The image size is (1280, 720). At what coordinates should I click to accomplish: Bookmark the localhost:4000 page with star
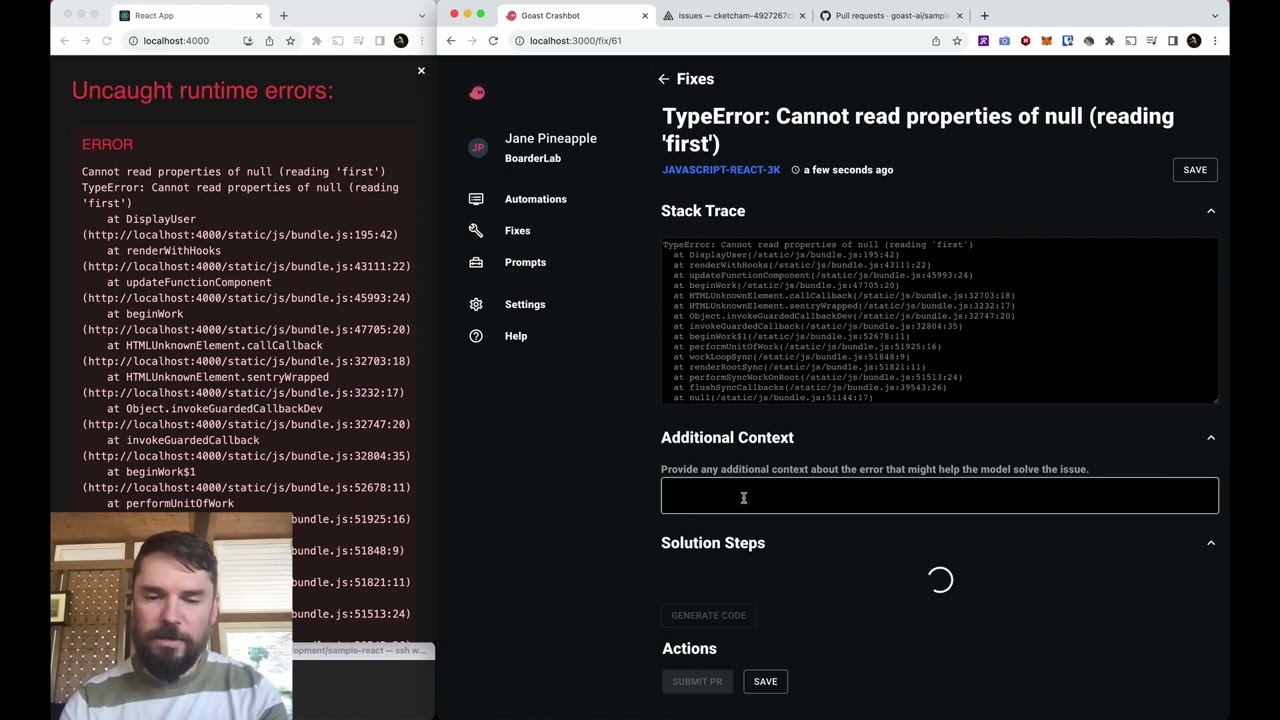pos(290,41)
